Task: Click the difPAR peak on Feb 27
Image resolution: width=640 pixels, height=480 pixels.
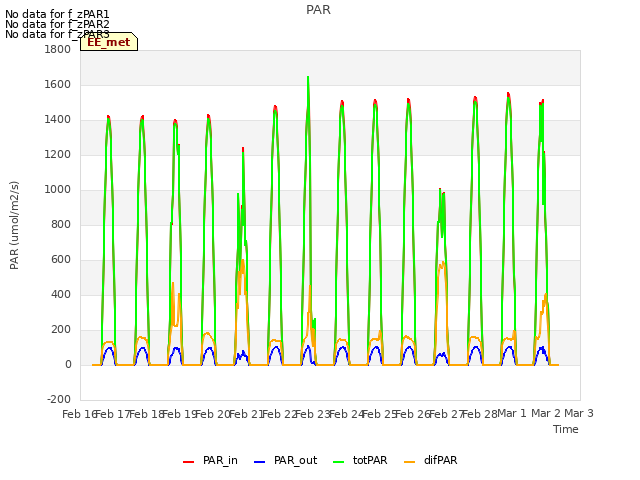Action: (x=443, y=262)
